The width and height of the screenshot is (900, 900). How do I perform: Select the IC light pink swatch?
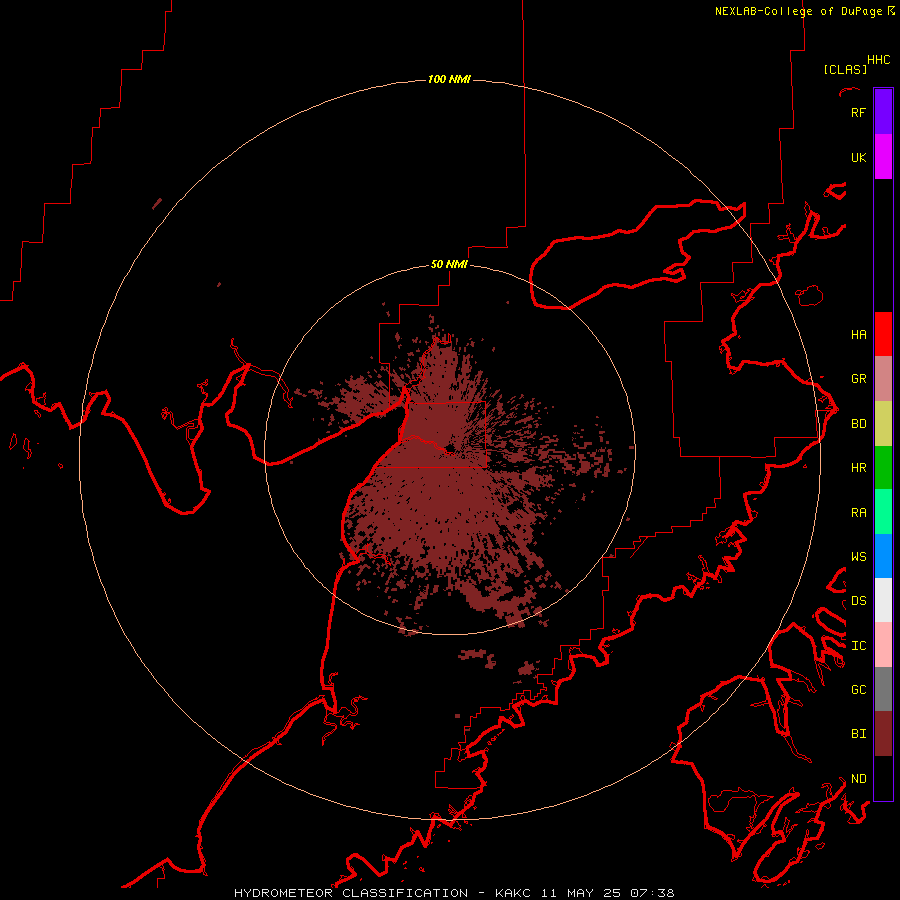(883, 645)
